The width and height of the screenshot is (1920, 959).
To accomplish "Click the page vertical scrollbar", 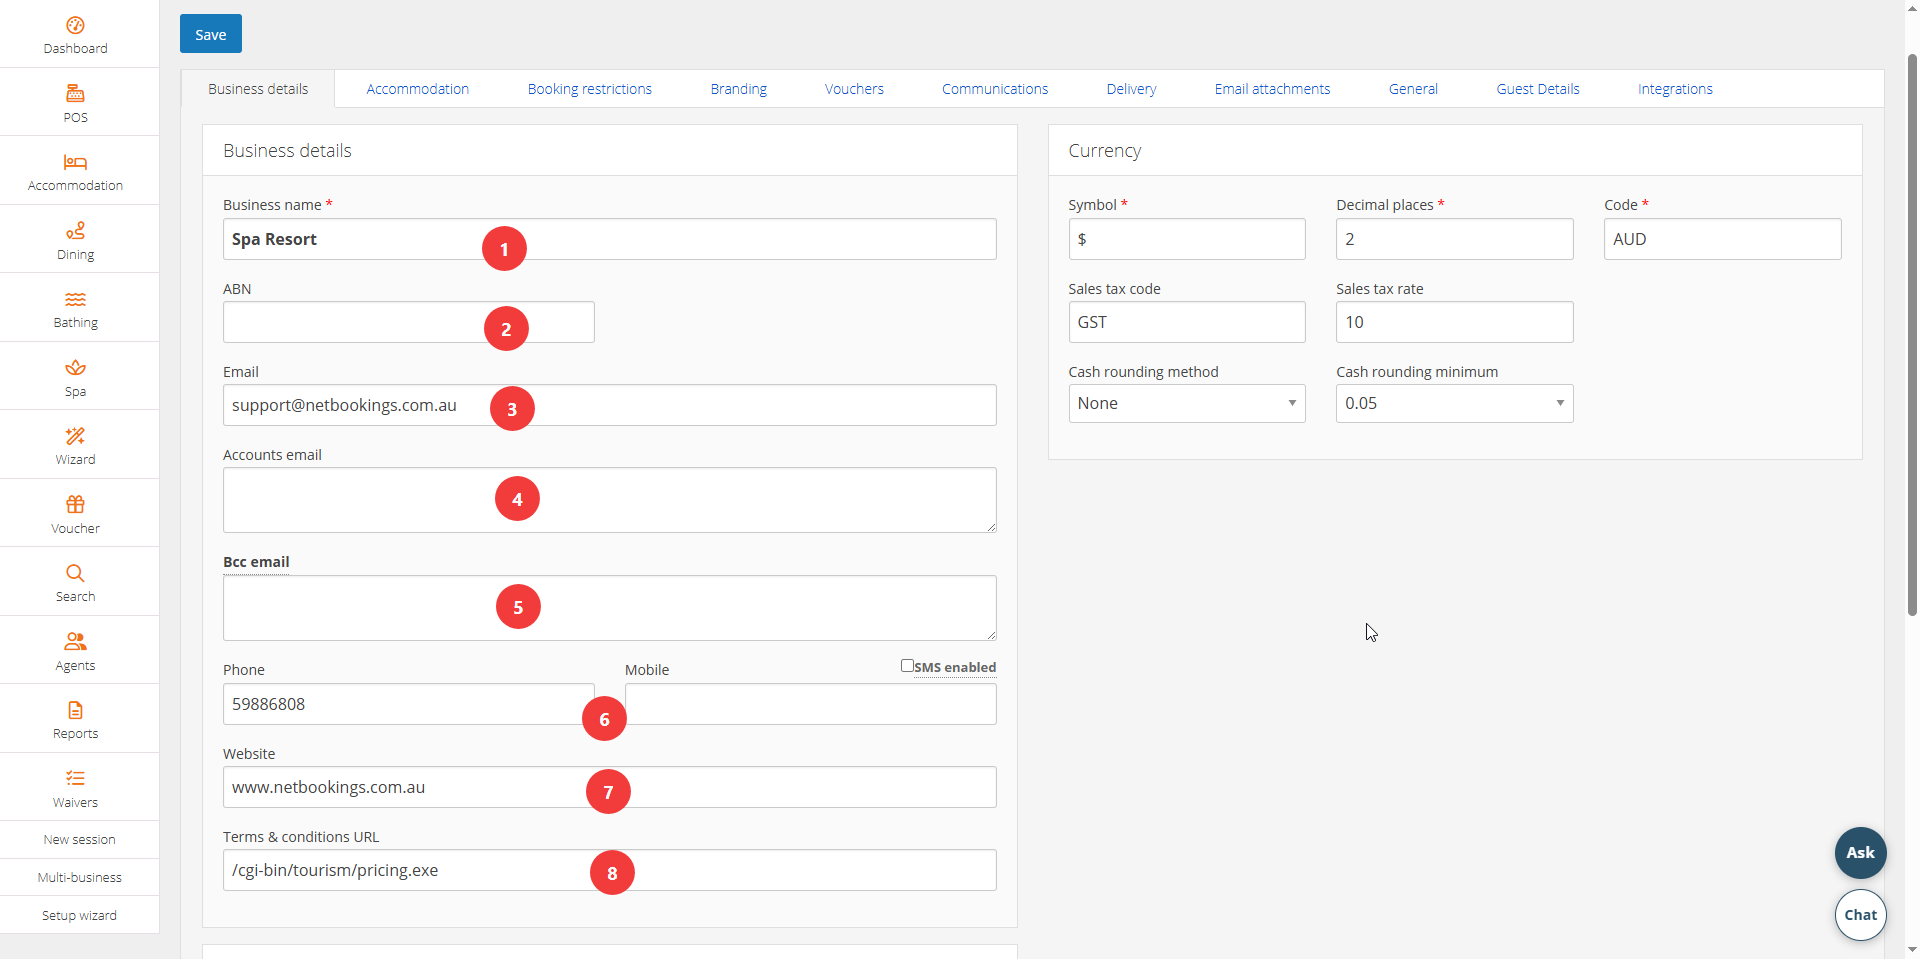I will 1912,335.
